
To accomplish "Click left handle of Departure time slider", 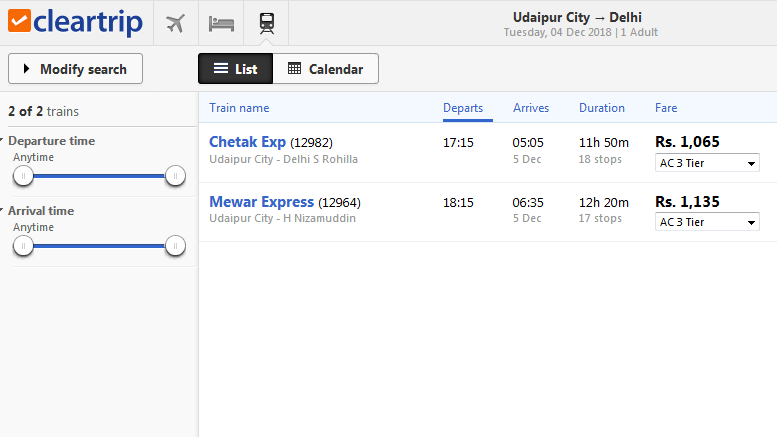I will (23, 176).
